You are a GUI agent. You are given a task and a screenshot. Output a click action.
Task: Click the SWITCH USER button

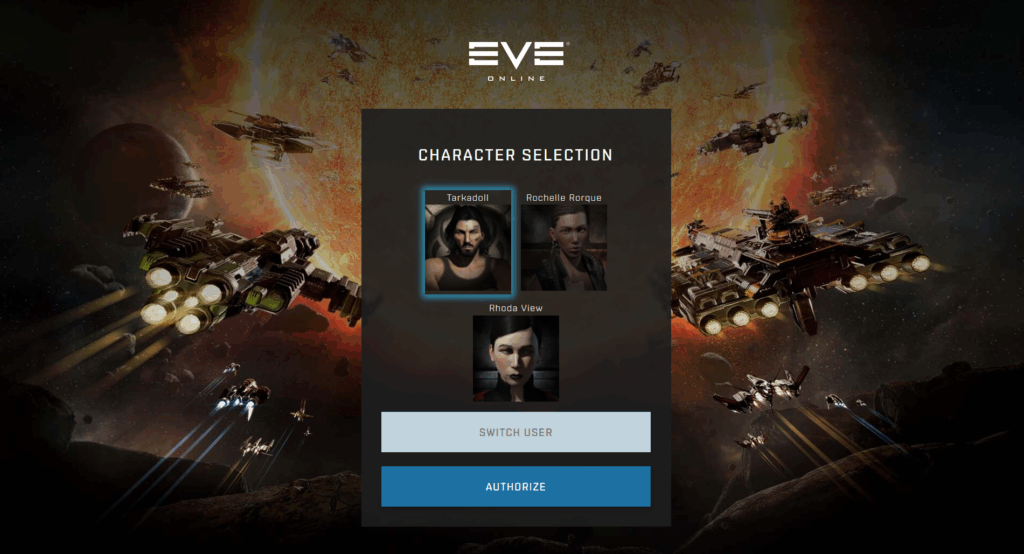click(x=516, y=432)
